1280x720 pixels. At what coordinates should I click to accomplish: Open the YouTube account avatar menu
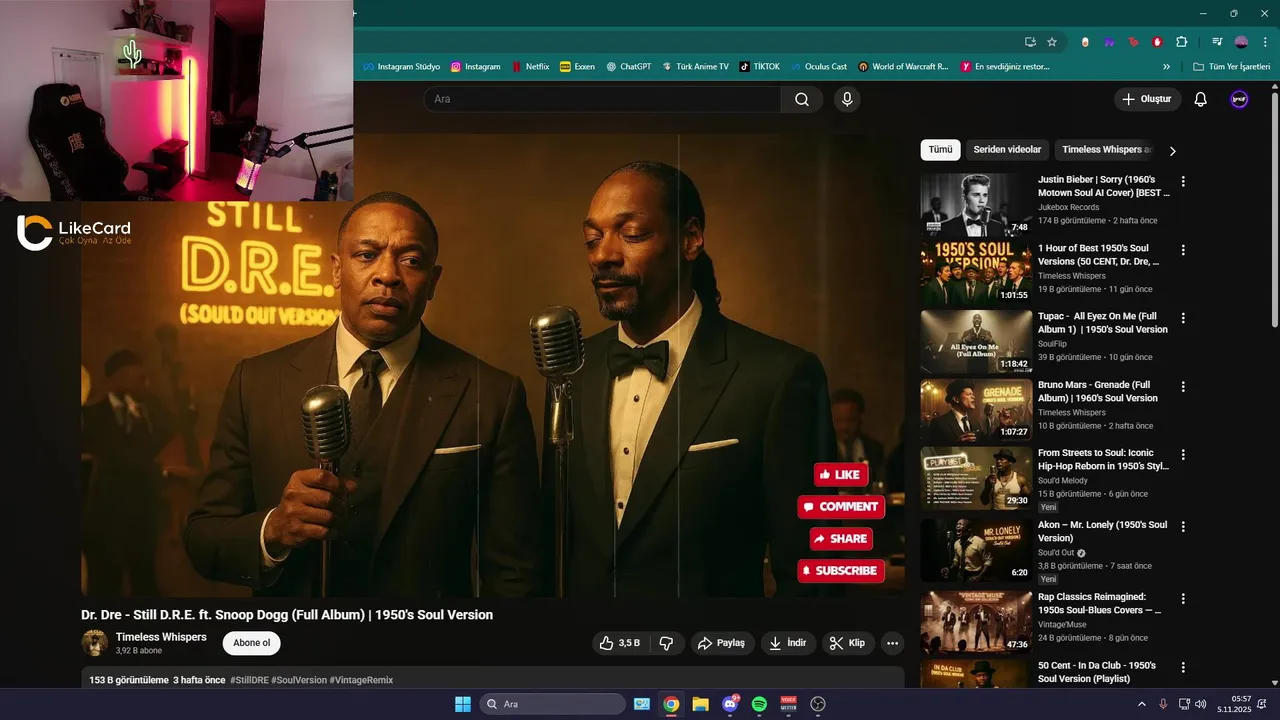point(1239,99)
